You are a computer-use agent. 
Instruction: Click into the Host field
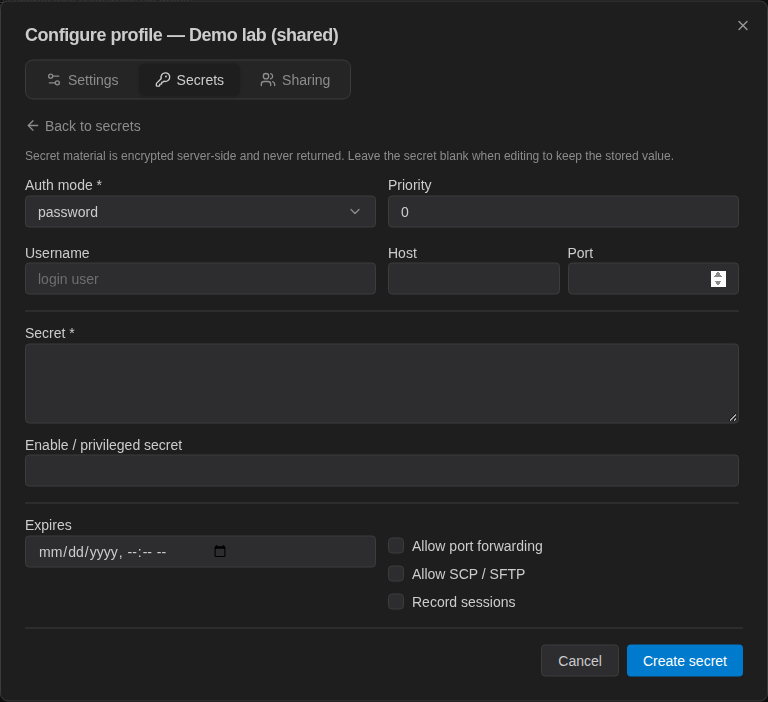click(x=474, y=279)
